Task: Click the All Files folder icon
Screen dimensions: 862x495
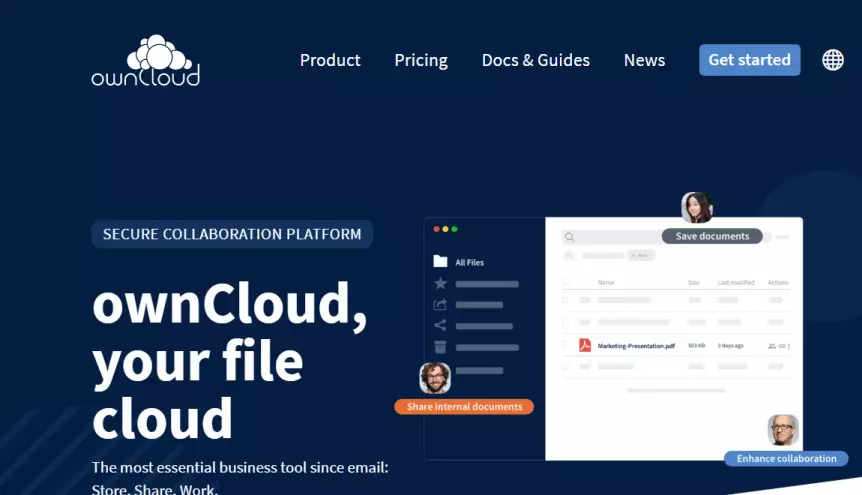Action: [x=440, y=262]
